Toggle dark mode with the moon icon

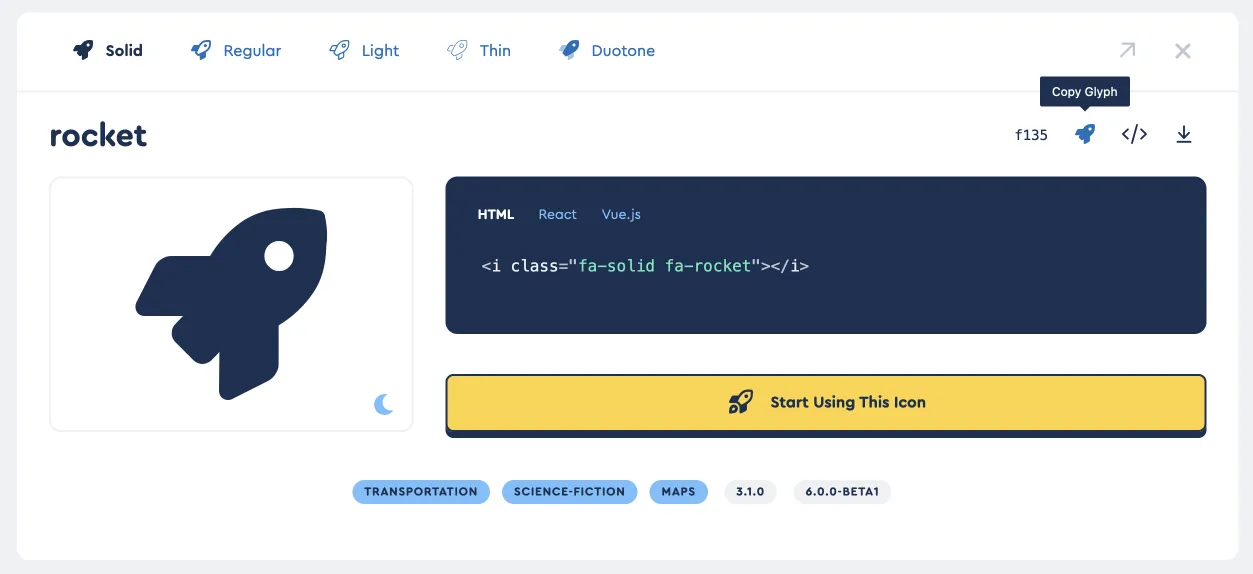384,404
